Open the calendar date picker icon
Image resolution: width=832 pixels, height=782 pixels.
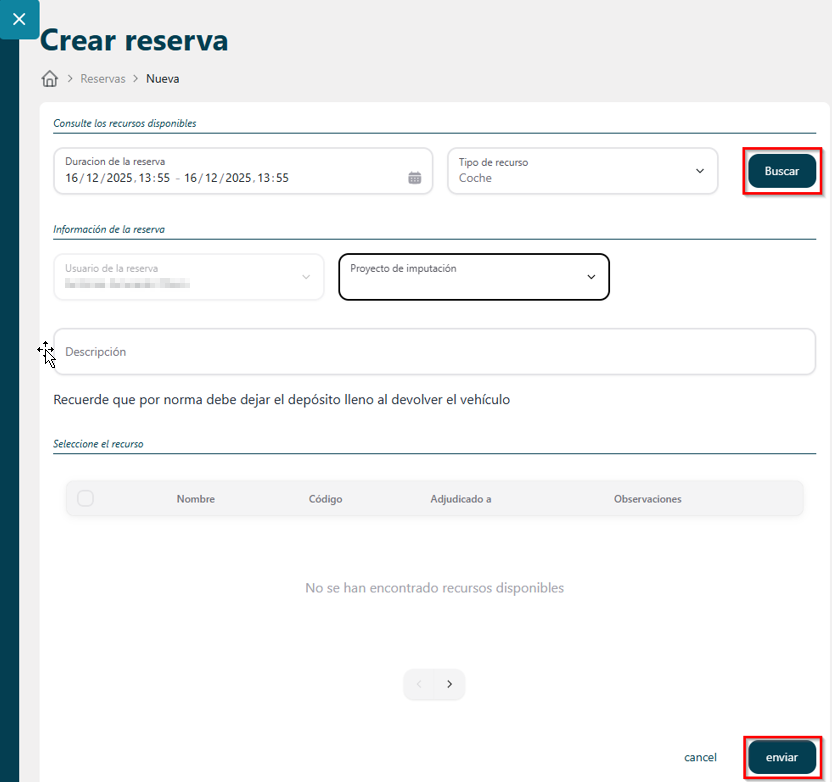click(x=415, y=178)
